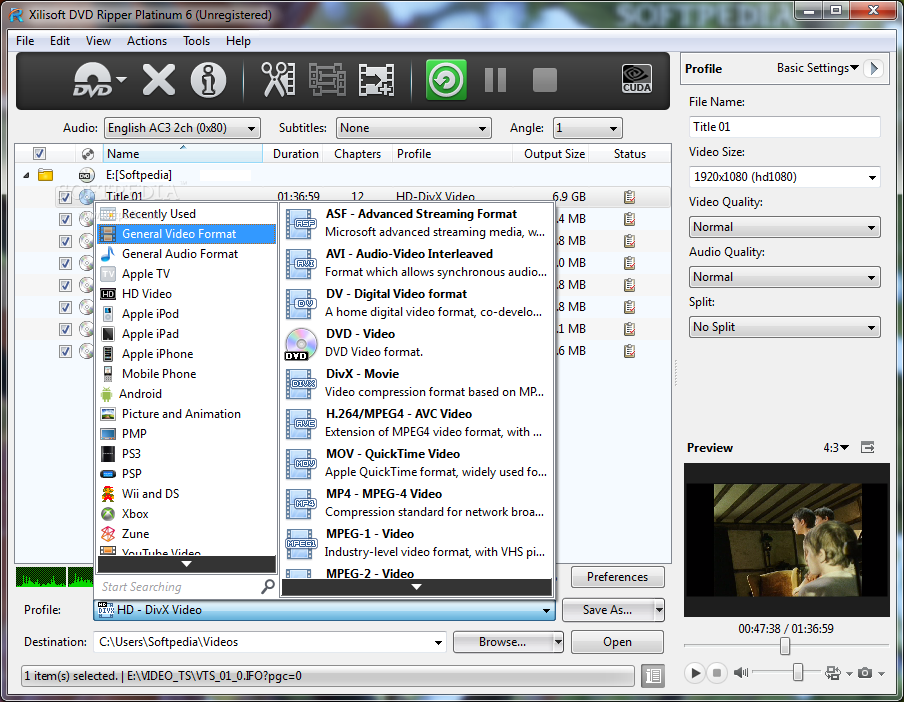Screen dimensions: 904x702
Task: Click the Browse... button
Action: pyautogui.click(x=502, y=642)
